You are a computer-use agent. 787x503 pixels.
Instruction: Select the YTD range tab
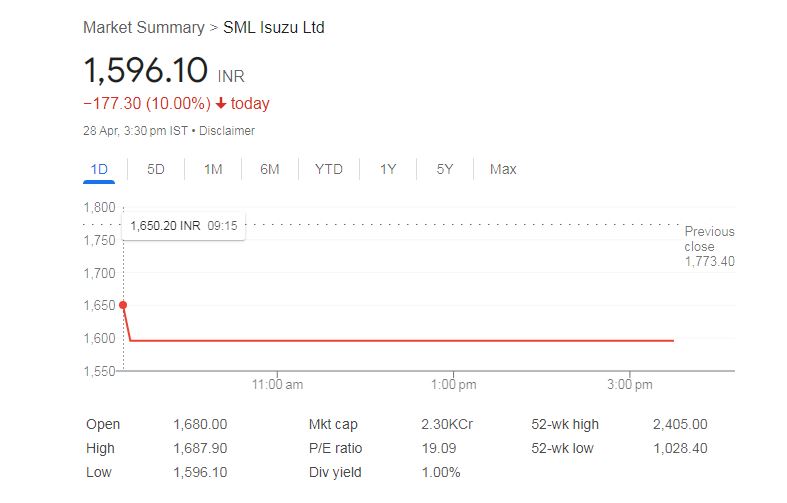click(x=329, y=169)
